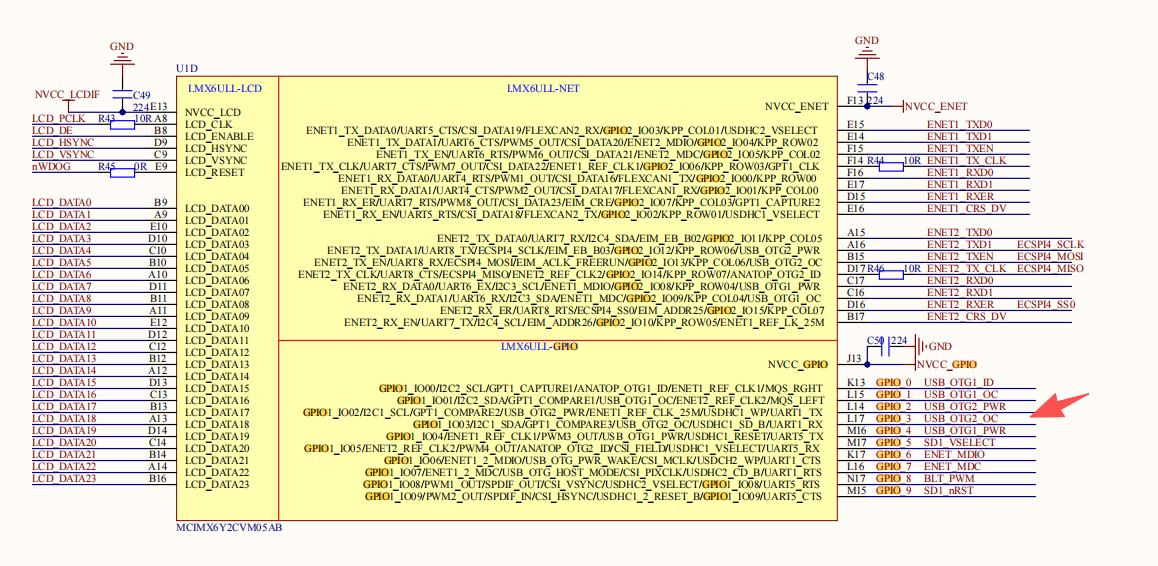Click the LCD_DATA23 net label on left
The width and height of the screenshot is (1158, 566).
point(64,478)
